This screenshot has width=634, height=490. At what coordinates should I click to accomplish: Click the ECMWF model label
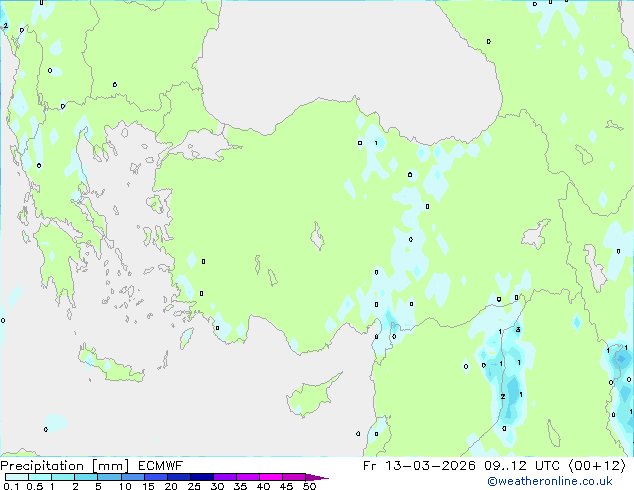153,466
